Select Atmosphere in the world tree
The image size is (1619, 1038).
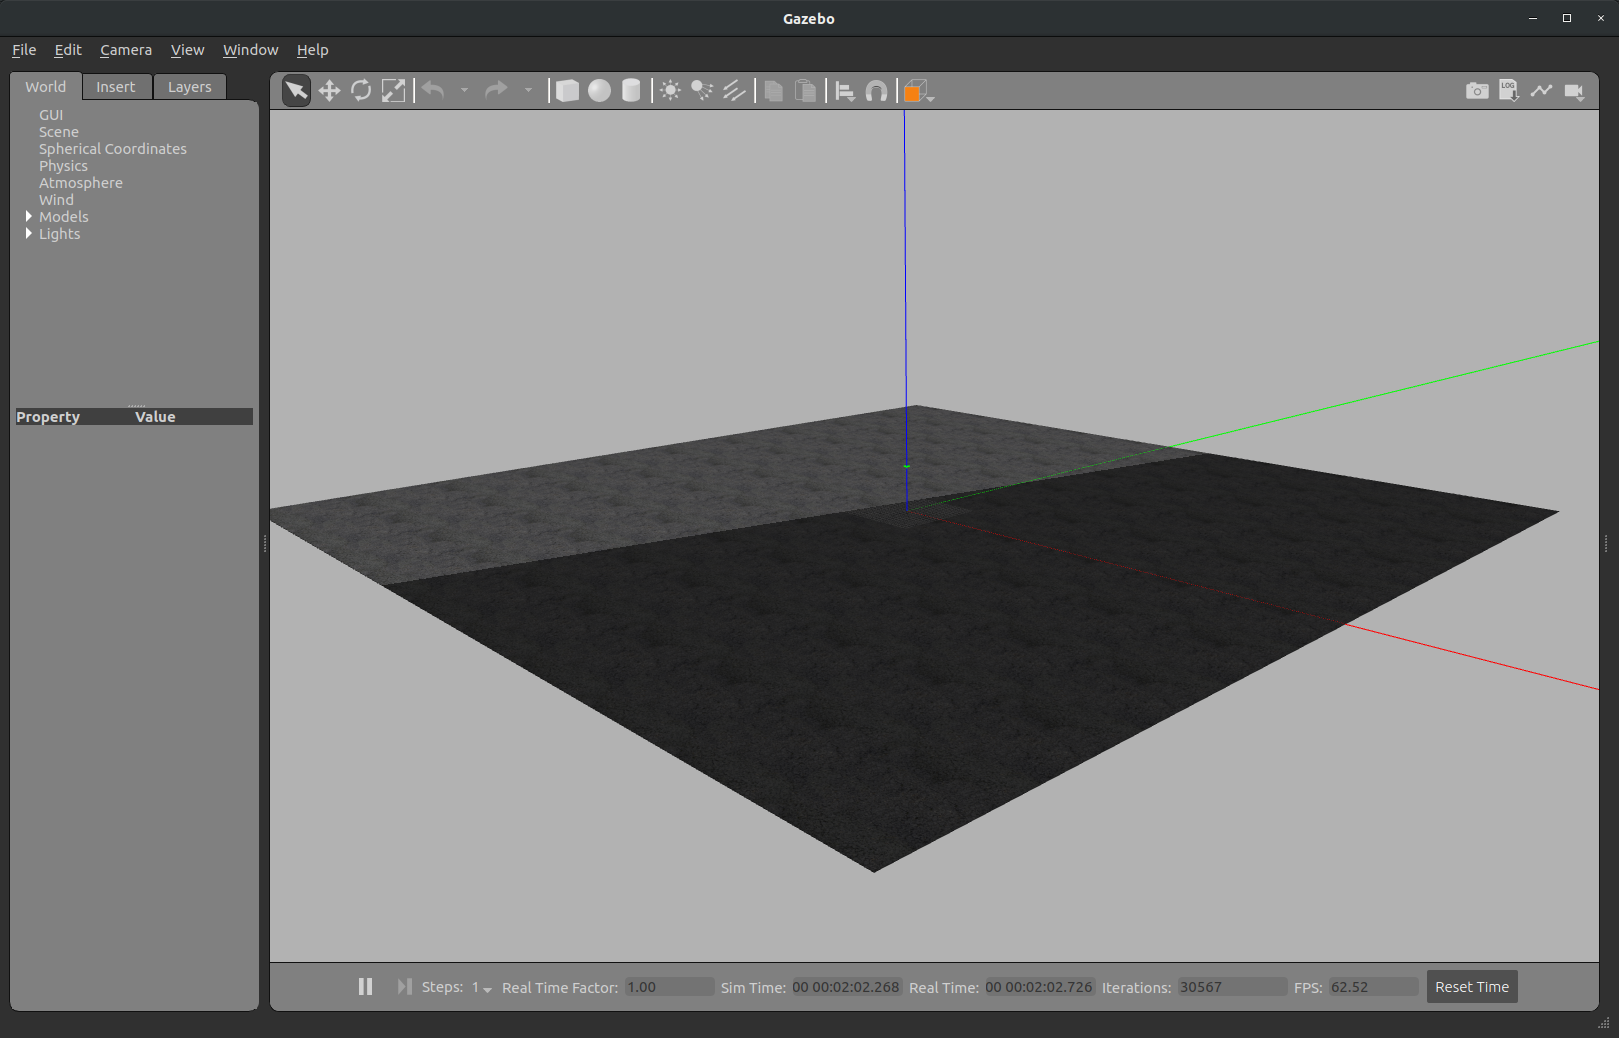point(81,183)
